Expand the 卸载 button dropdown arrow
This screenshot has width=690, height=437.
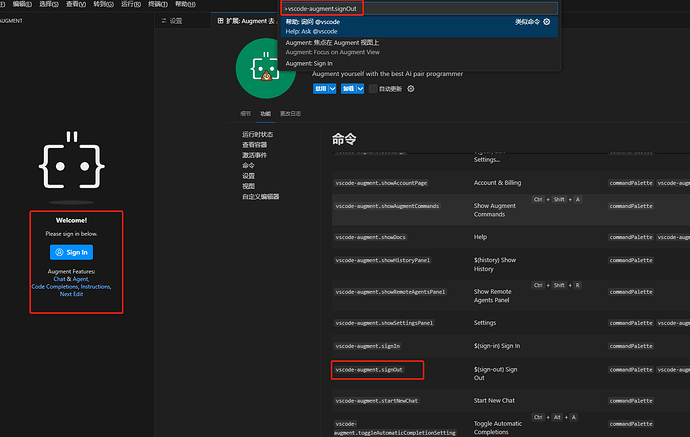pyautogui.click(x=360, y=88)
